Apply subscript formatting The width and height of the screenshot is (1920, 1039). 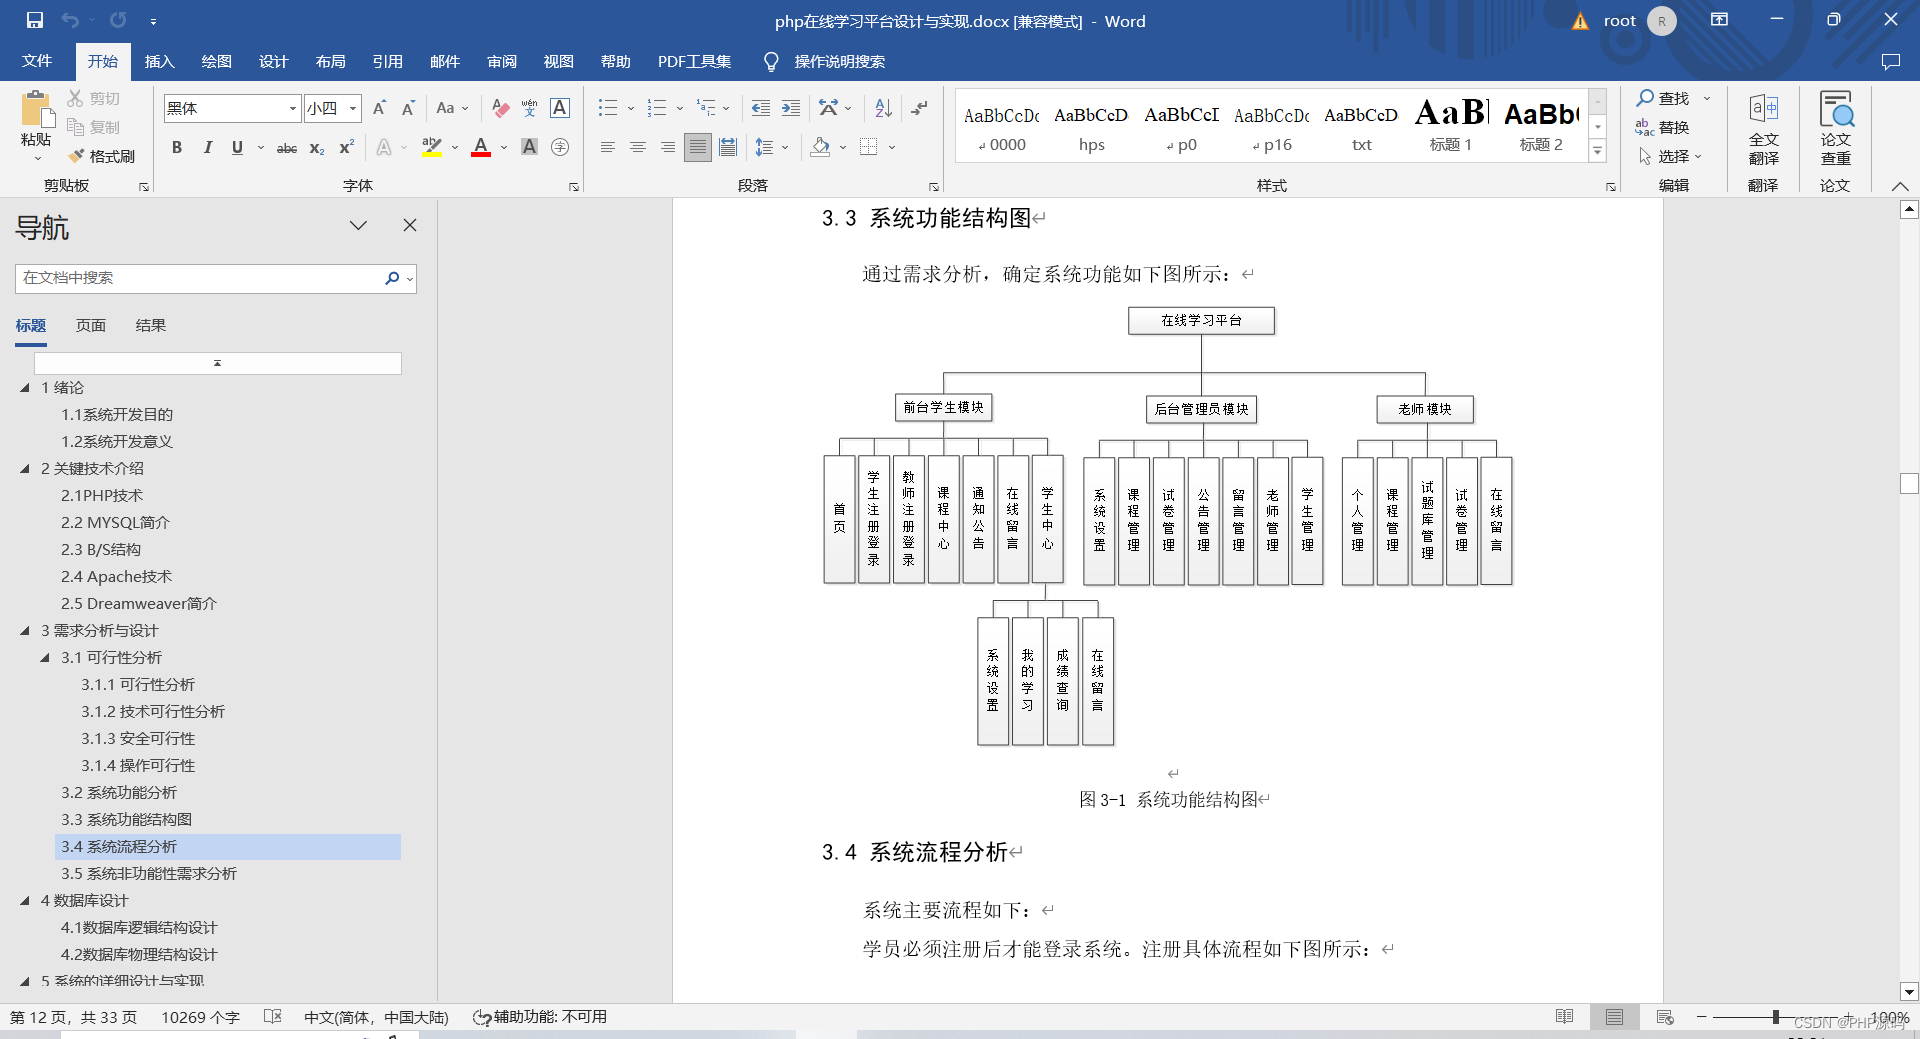pyautogui.click(x=317, y=148)
